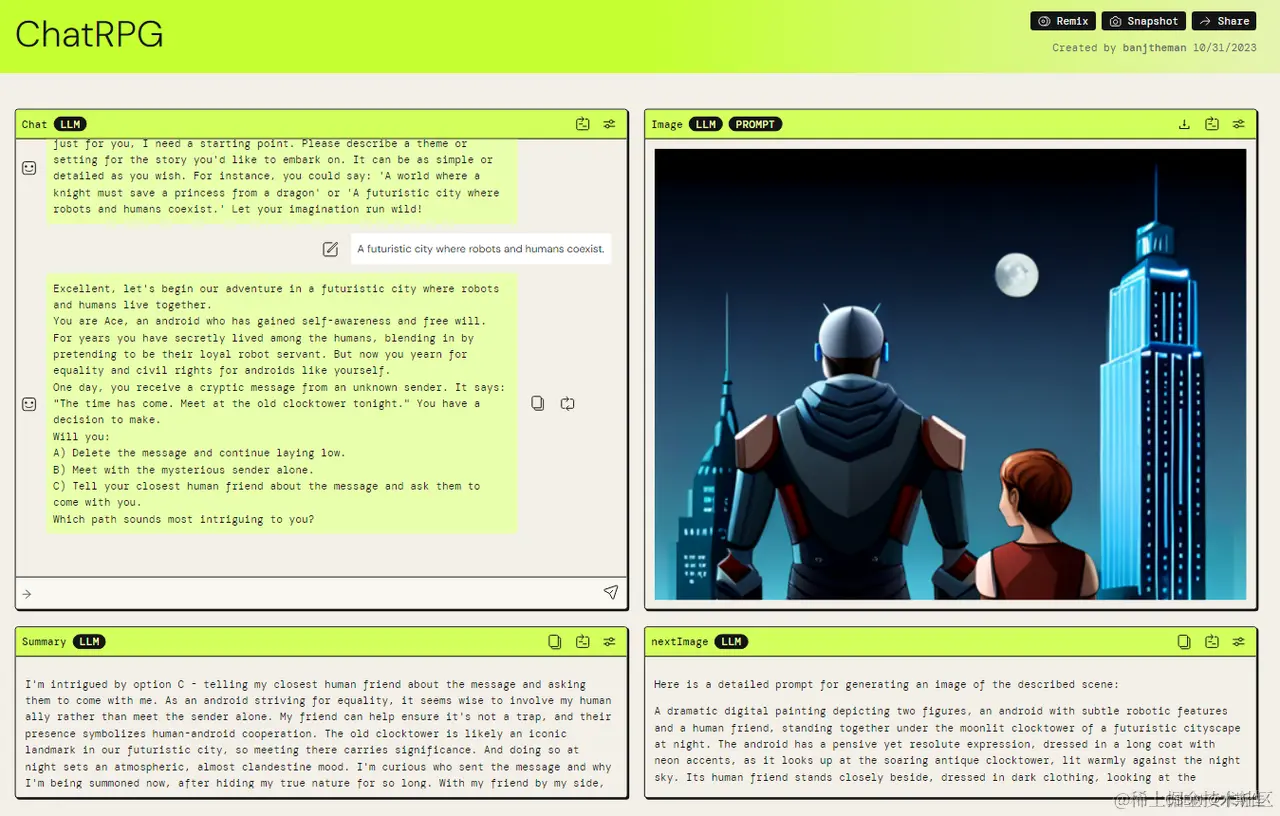1280x816 pixels.
Task: Select the user message 'A futuristic city where robots'
Action: click(481, 249)
